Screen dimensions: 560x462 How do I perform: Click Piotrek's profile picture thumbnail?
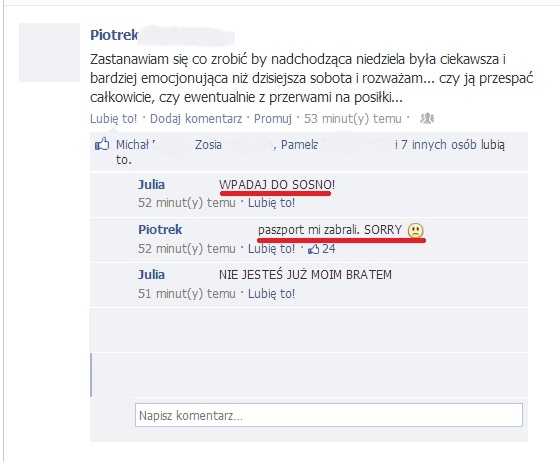pyautogui.click(x=49, y=52)
